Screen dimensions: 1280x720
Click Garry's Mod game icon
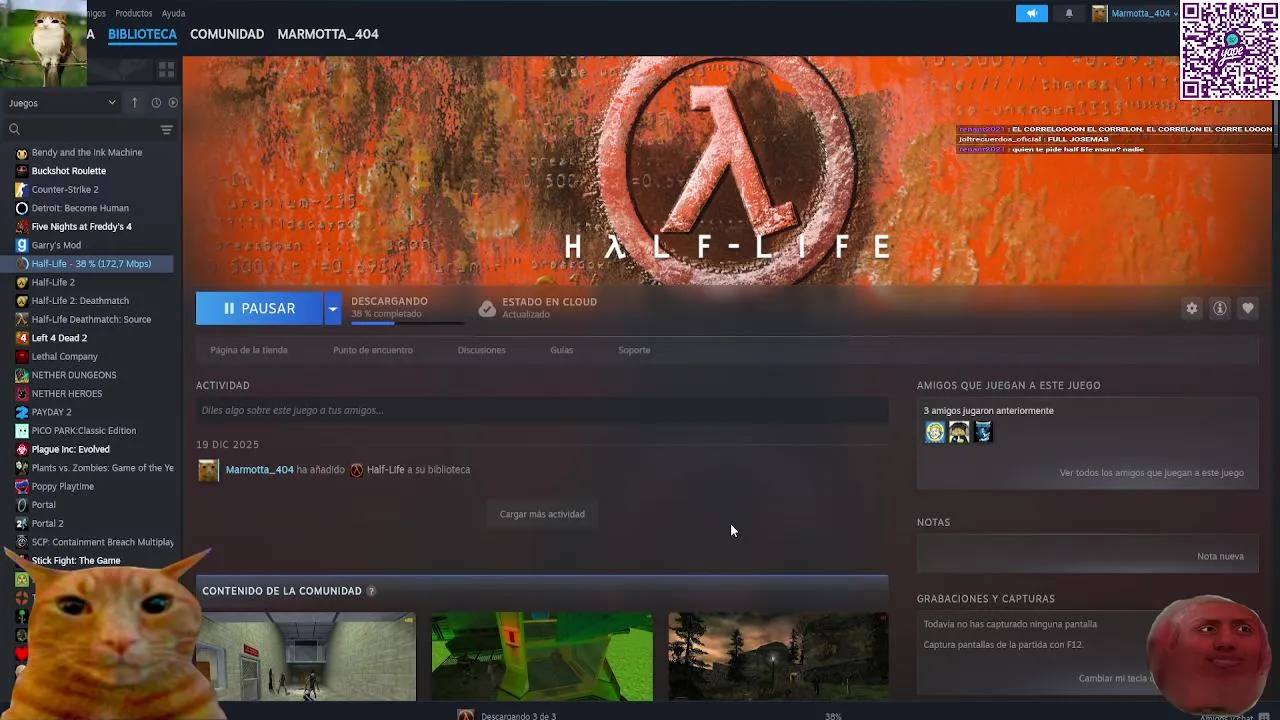[x=22, y=245]
